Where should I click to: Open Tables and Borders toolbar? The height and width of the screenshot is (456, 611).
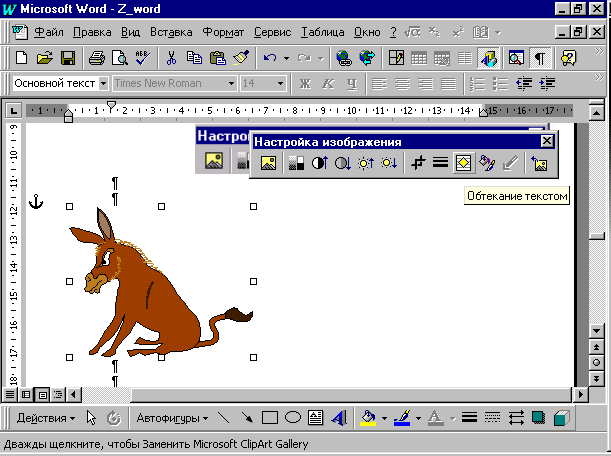click(396, 58)
